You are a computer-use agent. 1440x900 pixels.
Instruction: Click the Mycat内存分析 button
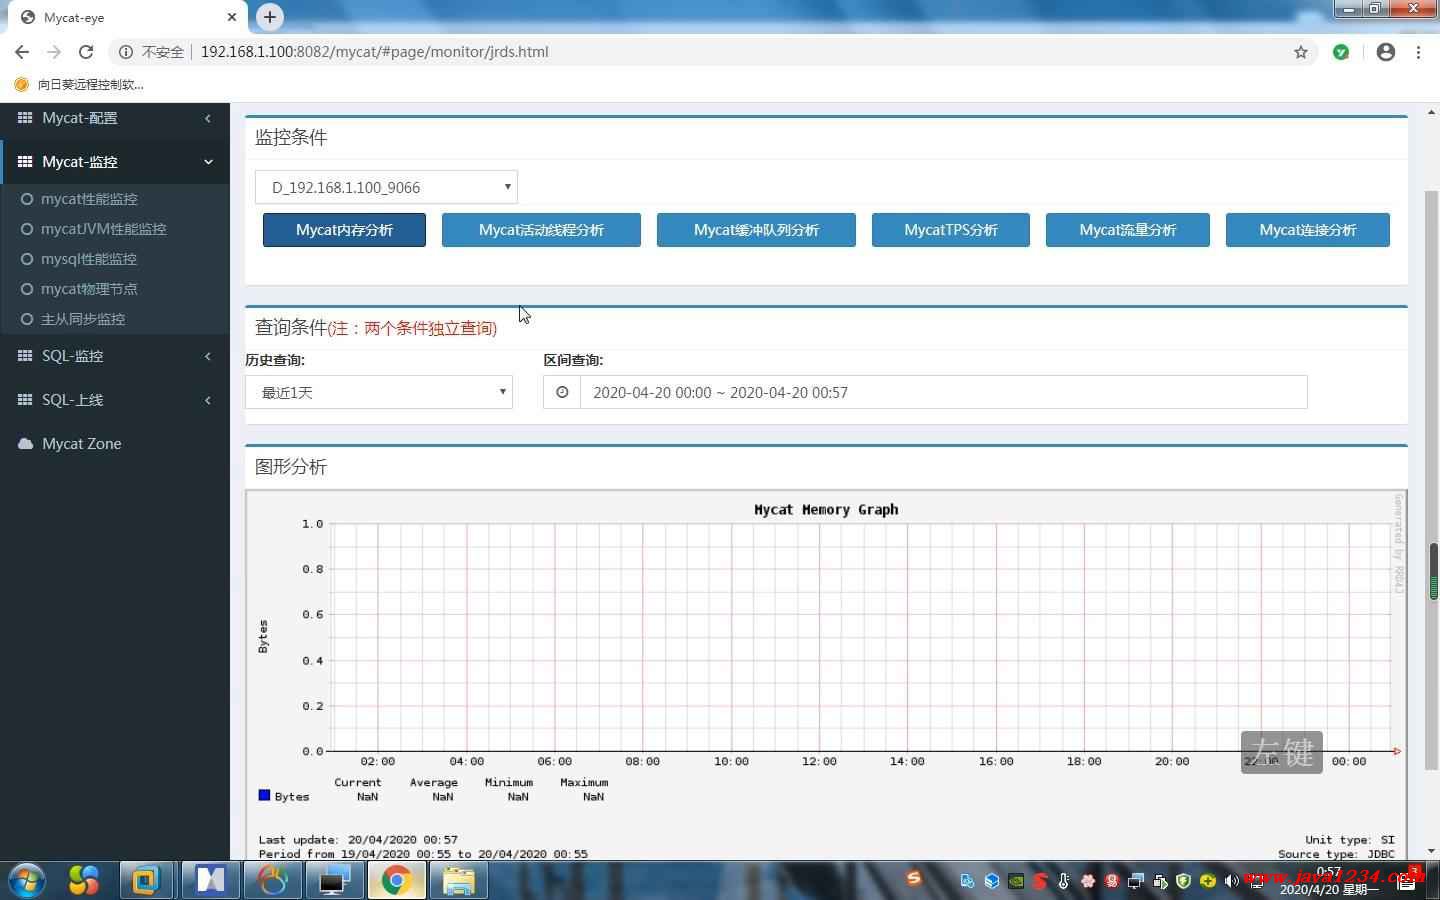[344, 230]
